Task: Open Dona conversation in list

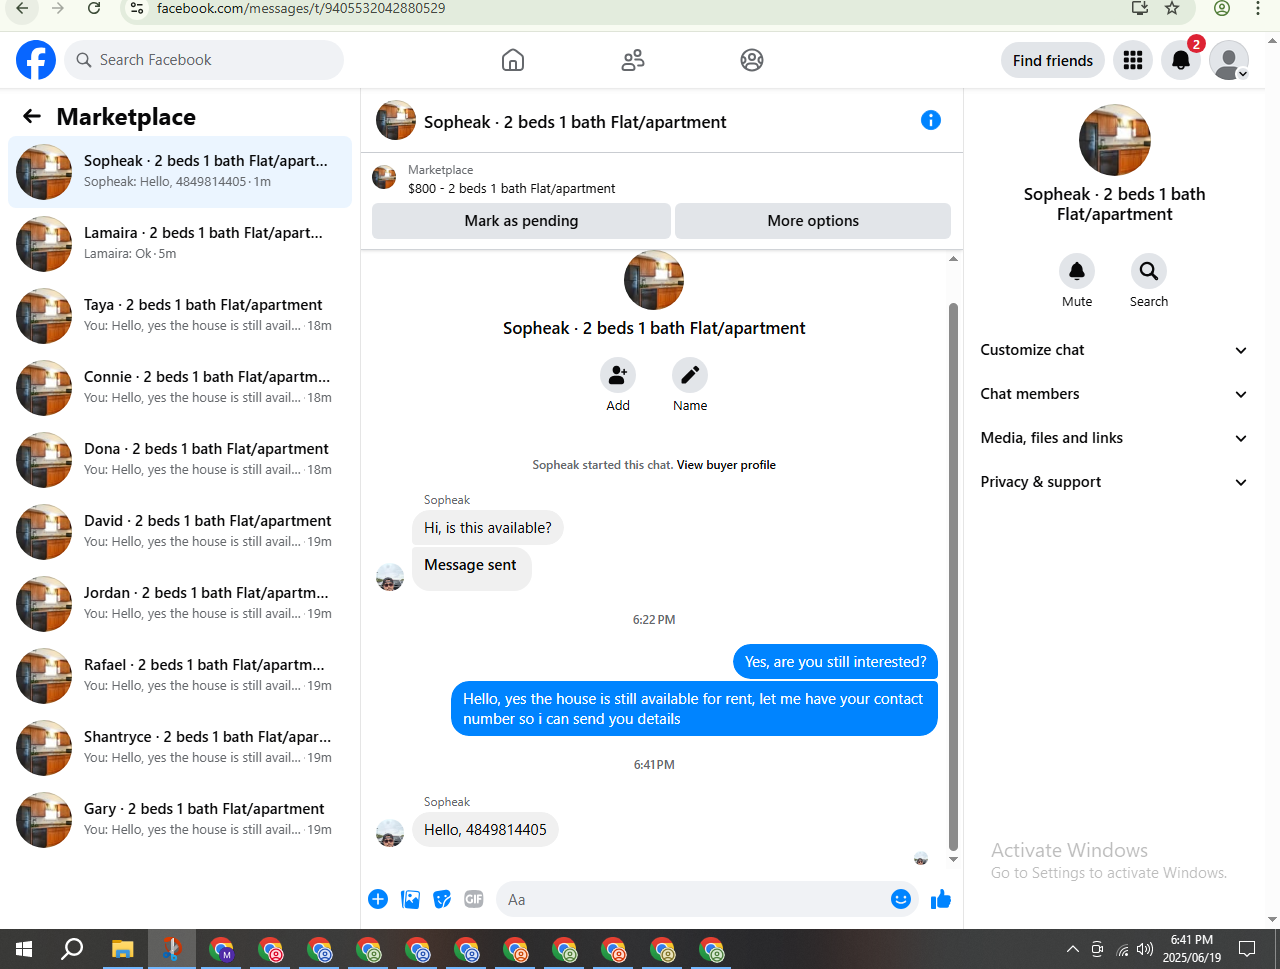Action: click(x=180, y=460)
